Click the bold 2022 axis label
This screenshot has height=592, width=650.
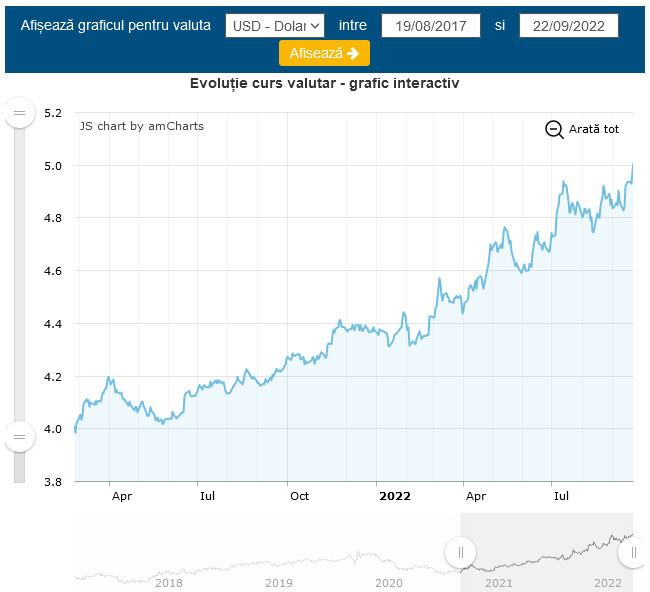click(395, 496)
